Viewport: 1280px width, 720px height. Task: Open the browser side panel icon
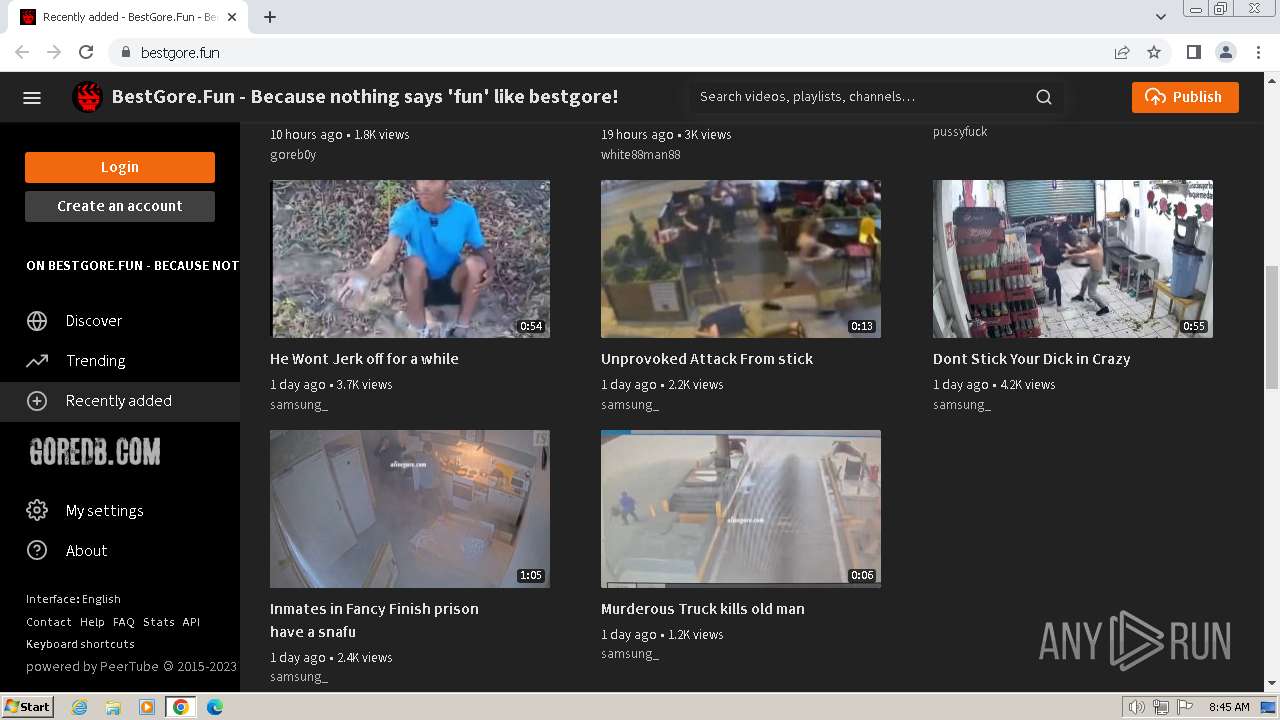1193,52
